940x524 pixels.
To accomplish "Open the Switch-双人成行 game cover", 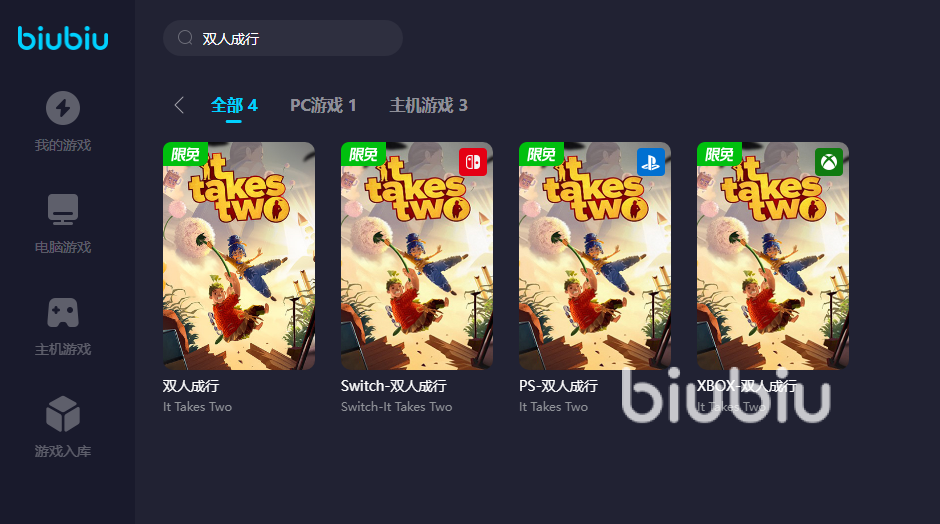I will coord(417,256).
